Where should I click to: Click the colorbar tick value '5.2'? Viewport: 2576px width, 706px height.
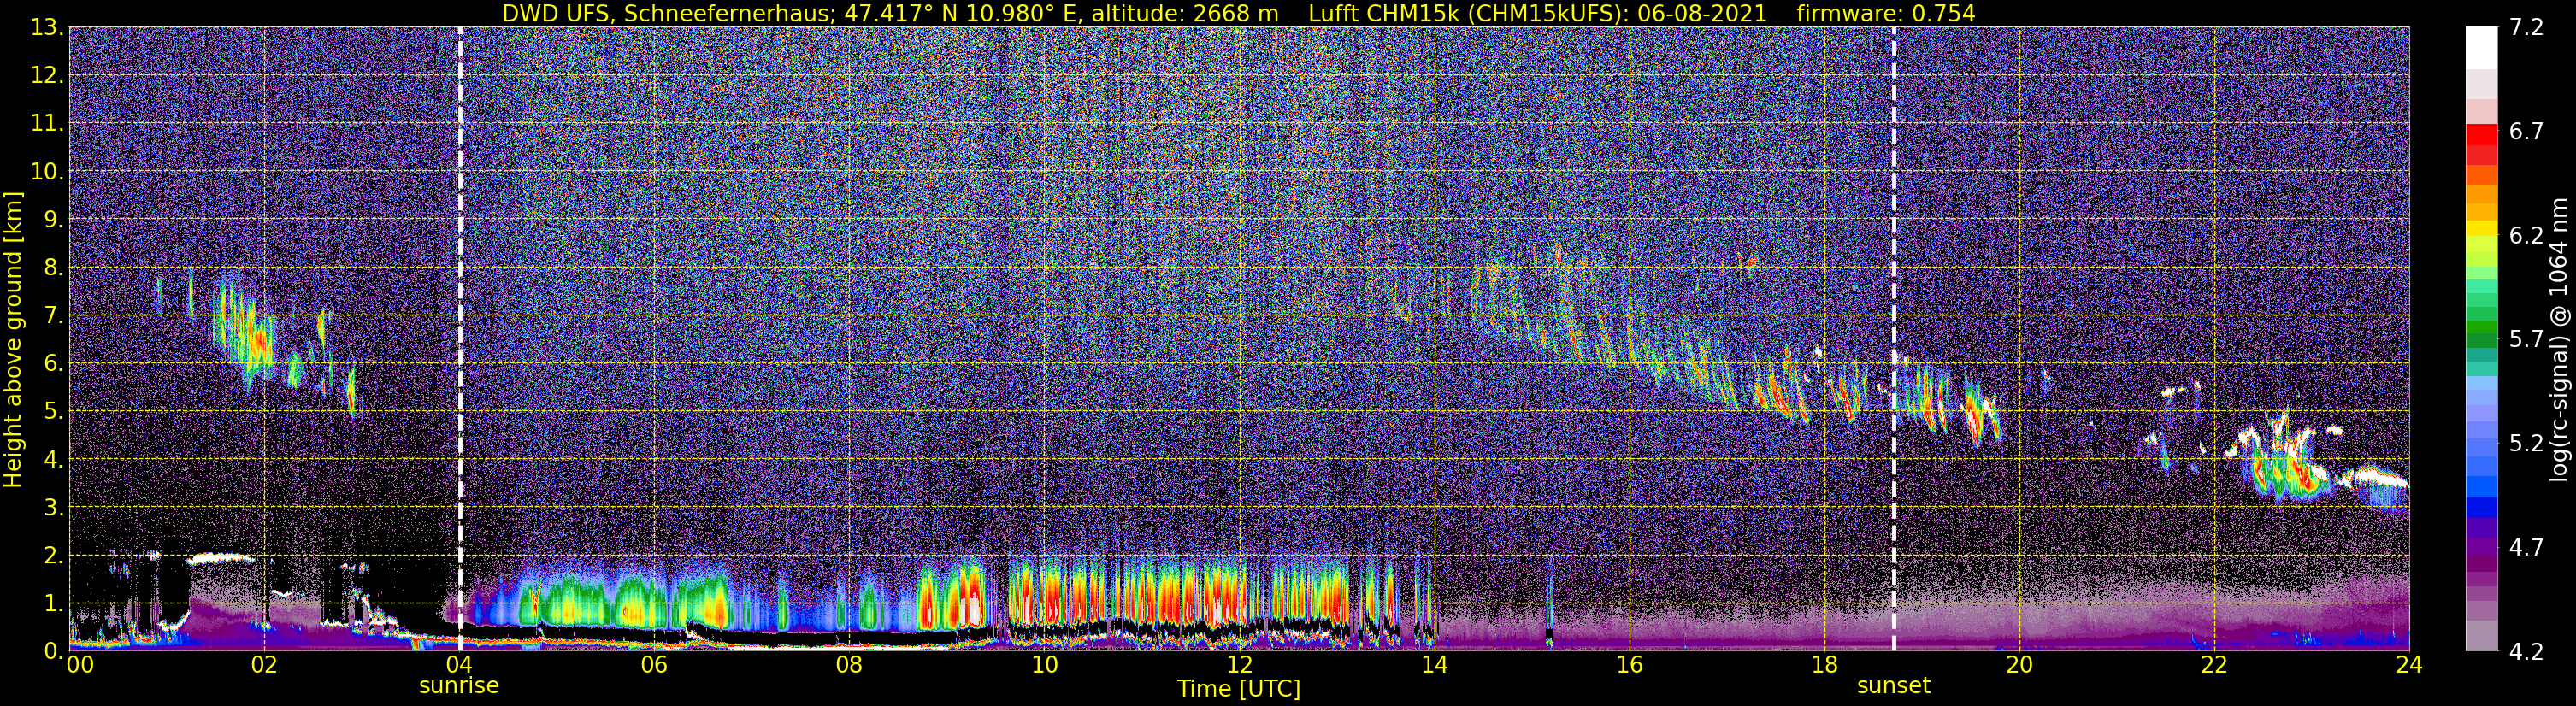[2526, 444]
